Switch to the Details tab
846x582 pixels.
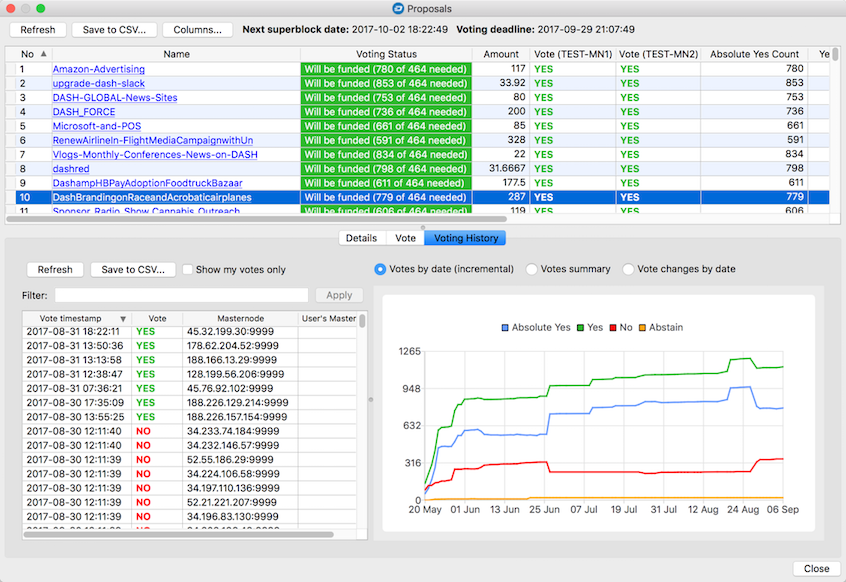361,238
